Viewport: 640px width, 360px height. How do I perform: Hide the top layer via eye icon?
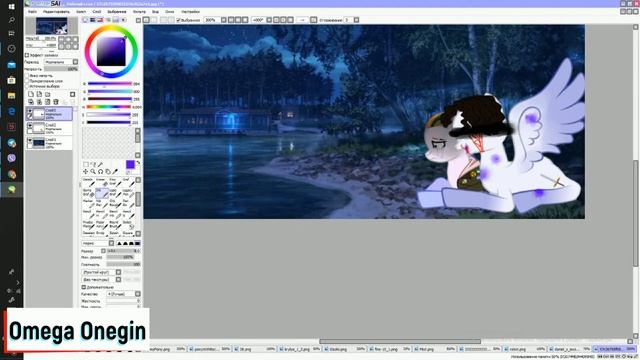point(29,111)
